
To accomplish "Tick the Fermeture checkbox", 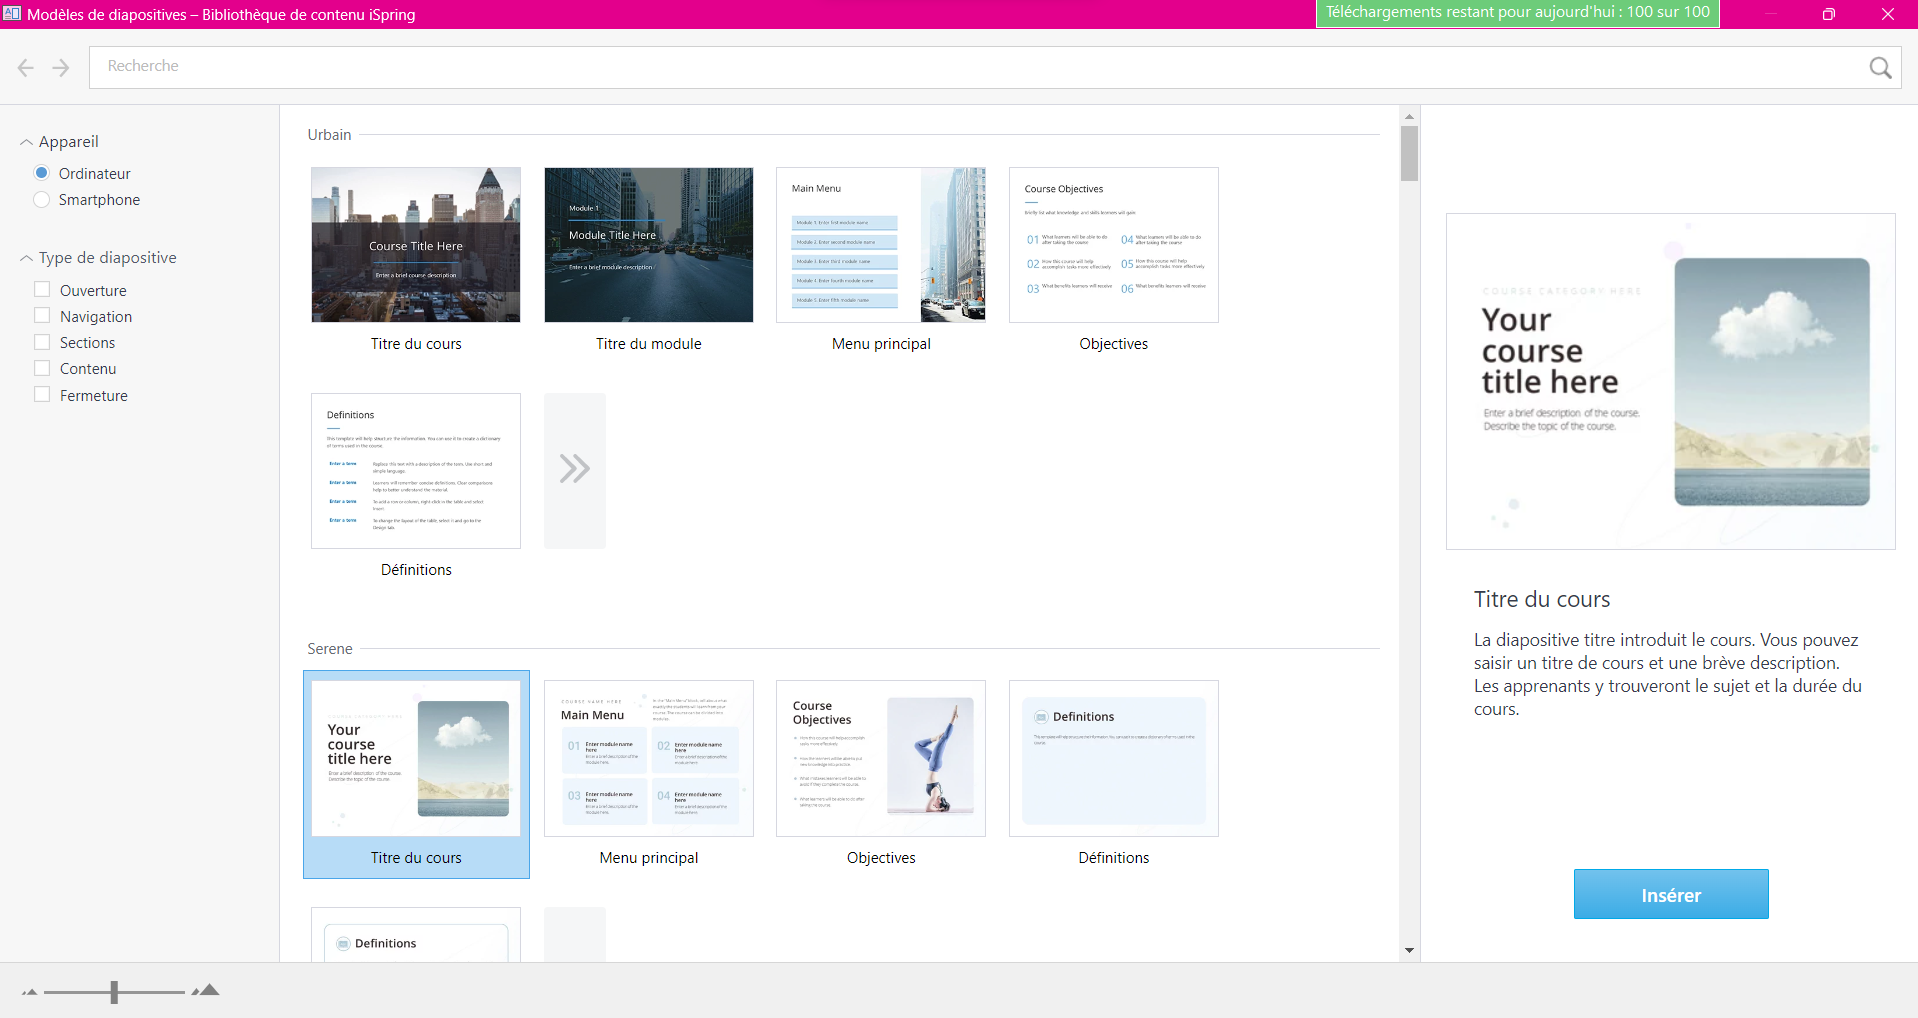I will (x=42, y=395).
